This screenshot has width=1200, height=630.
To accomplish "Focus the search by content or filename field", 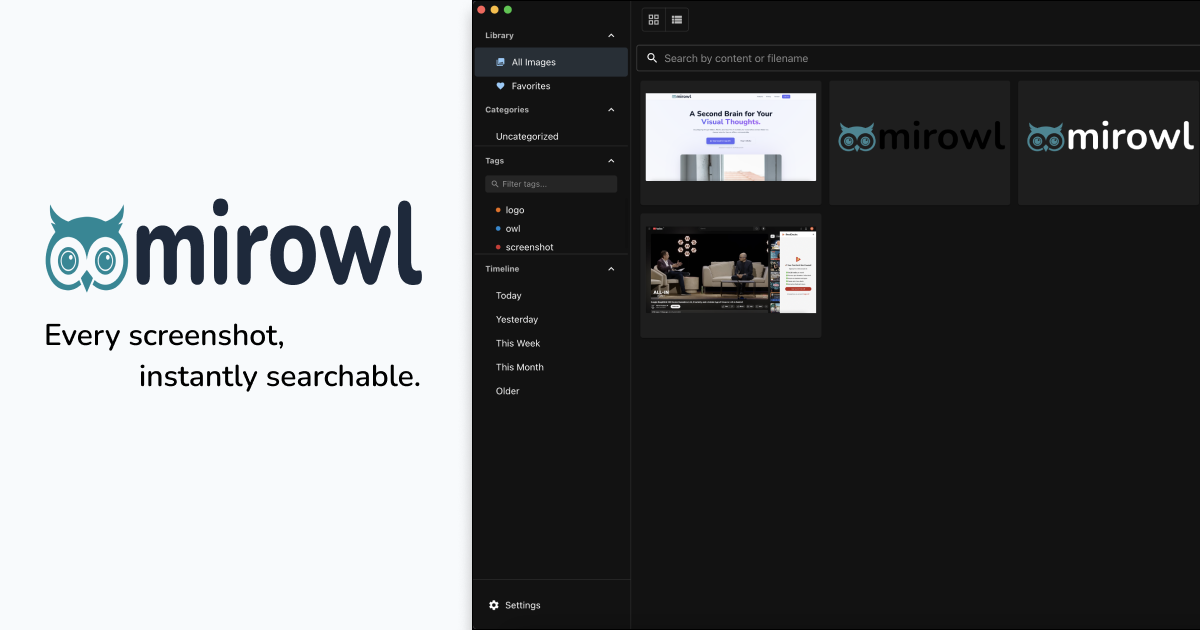I will (918, 58).
